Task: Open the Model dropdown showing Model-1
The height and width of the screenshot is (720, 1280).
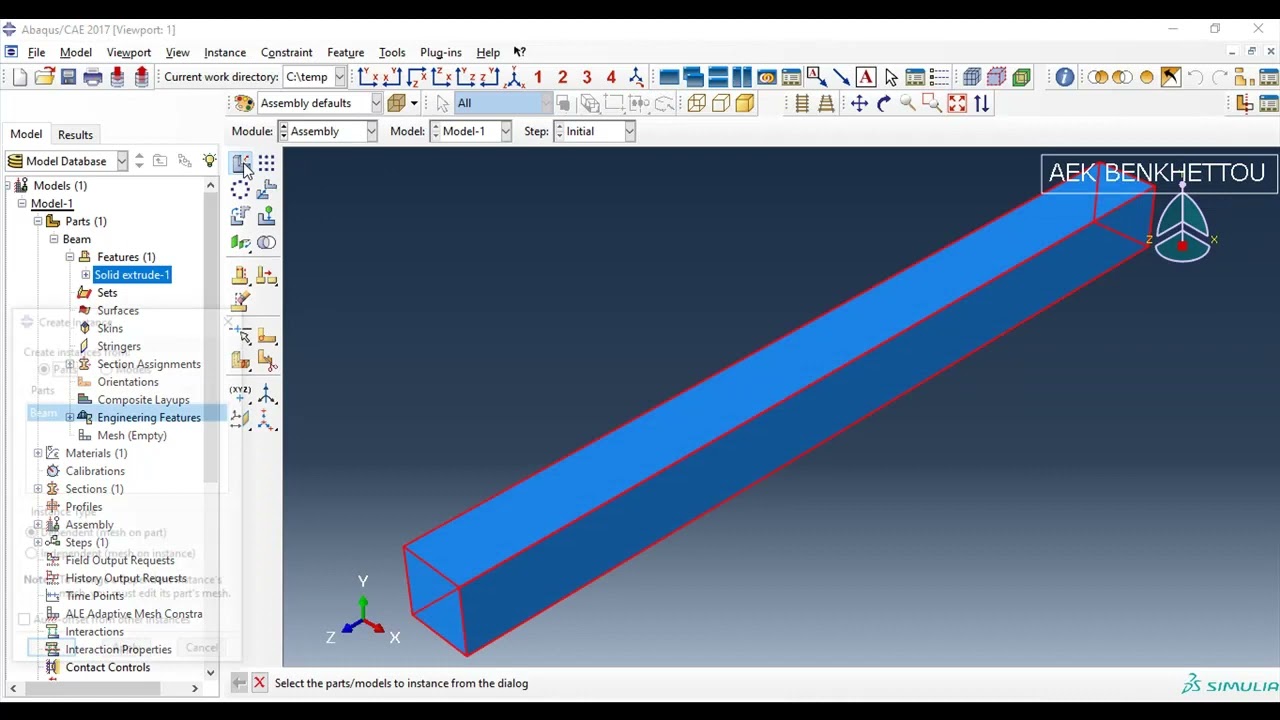Action: point(471,131)
